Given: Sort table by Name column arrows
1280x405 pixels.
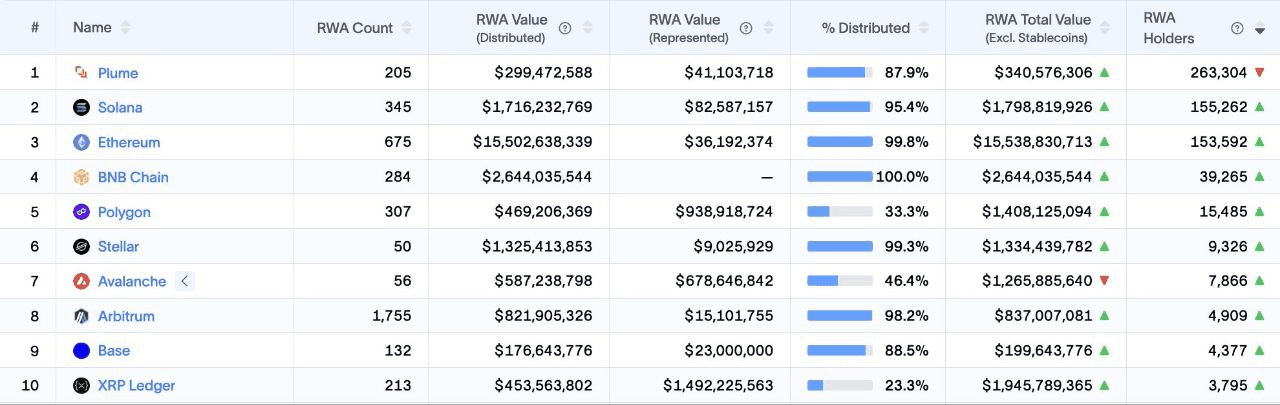Looking at the screenshot, I should (125, 28).
